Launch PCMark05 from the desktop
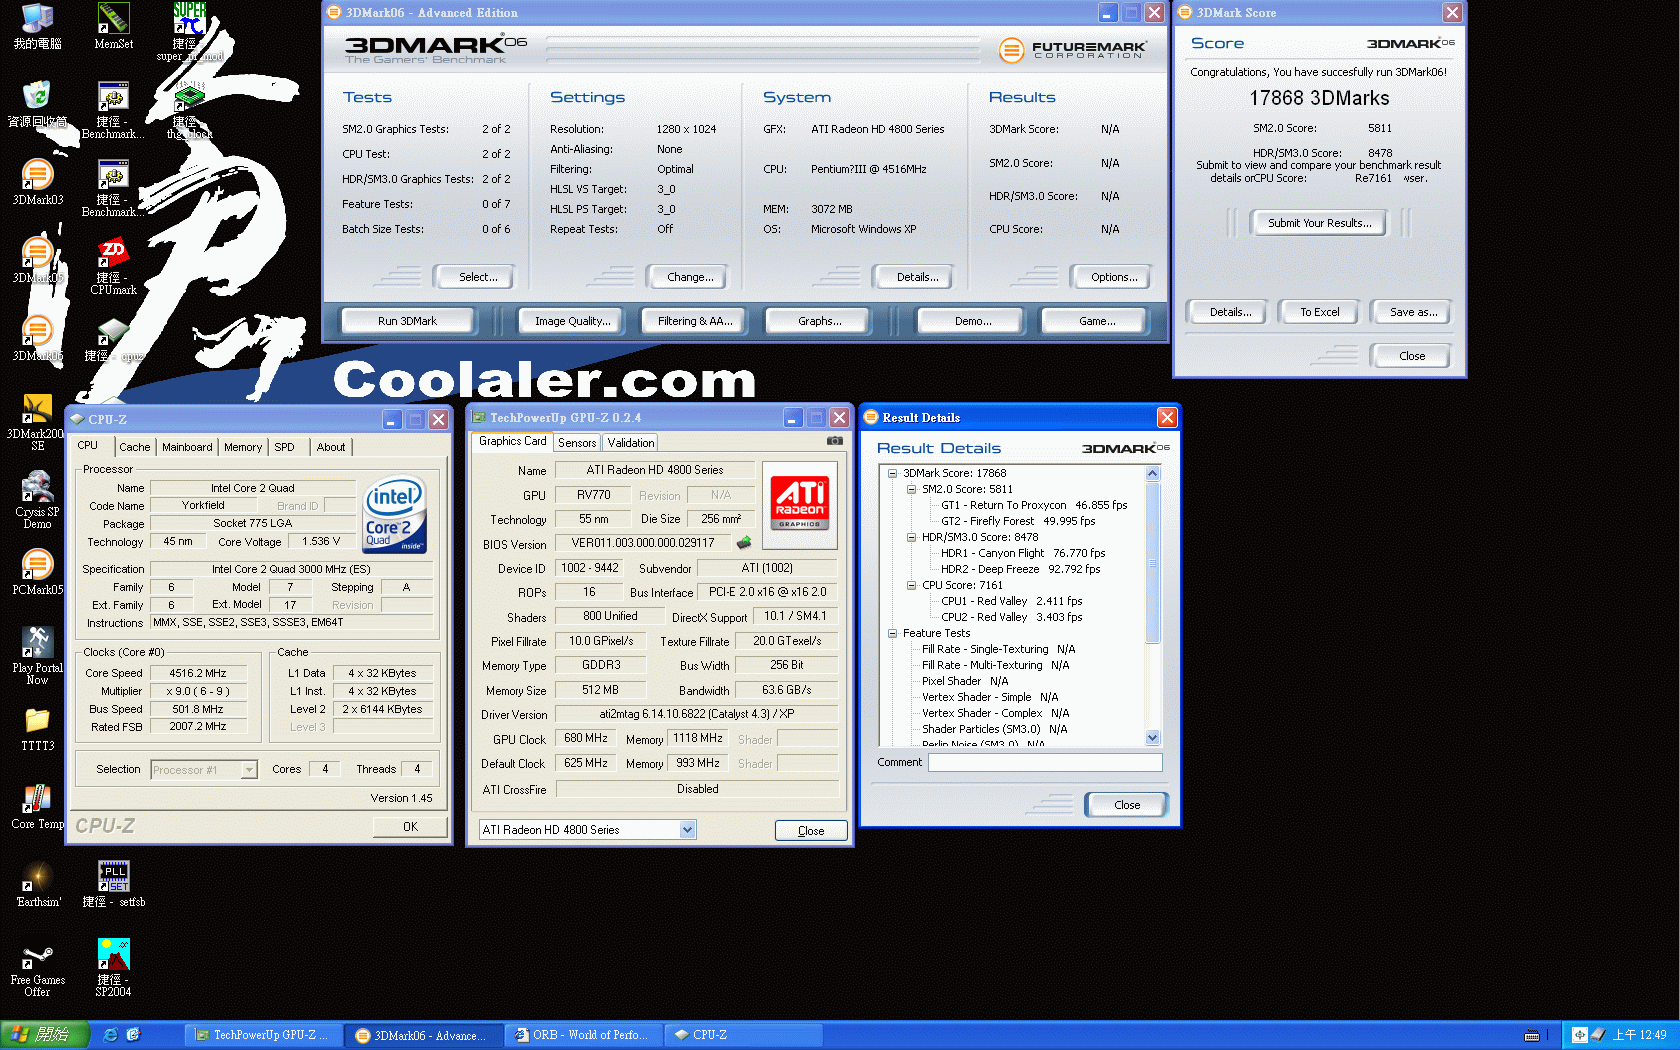 pos(37,572)
